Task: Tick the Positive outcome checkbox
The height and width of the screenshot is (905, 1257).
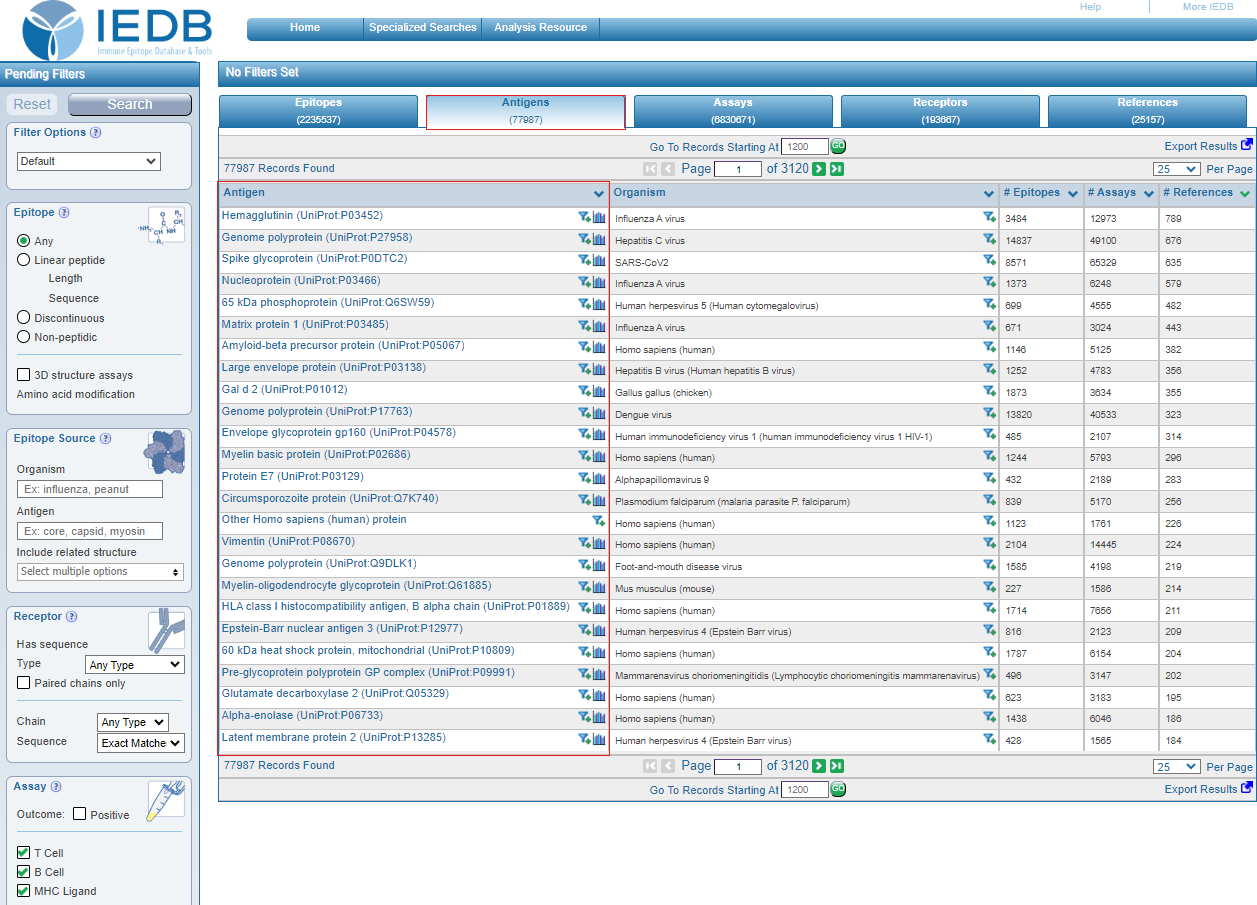Action: (80, 814)
